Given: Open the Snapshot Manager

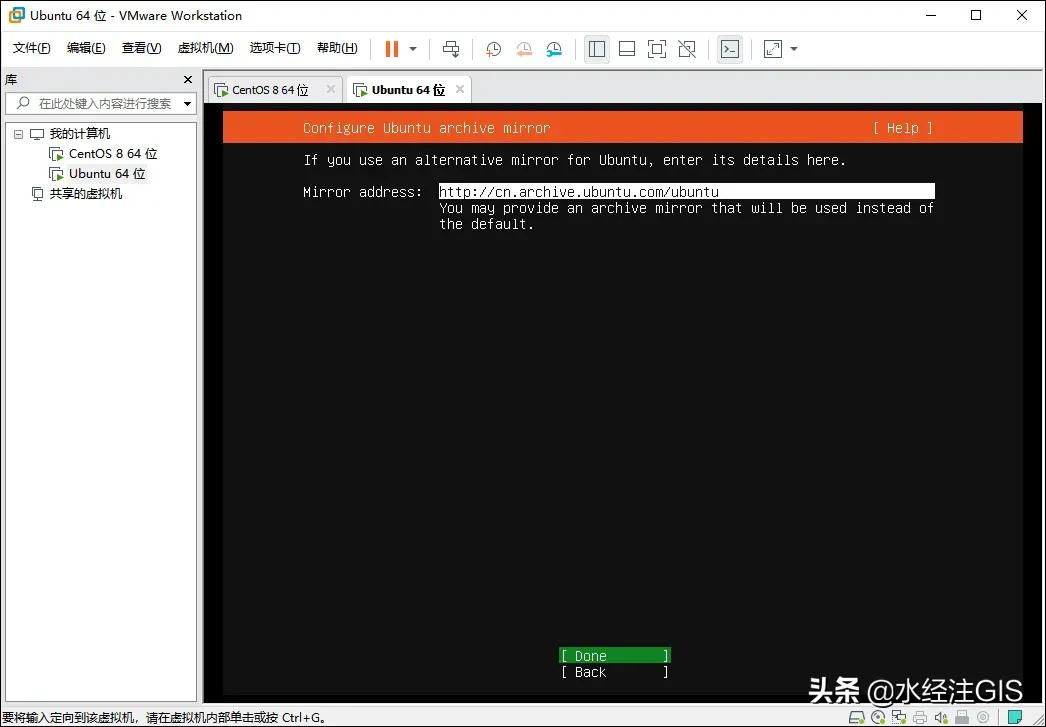Looking at the screenshot, I should (554, 48).
